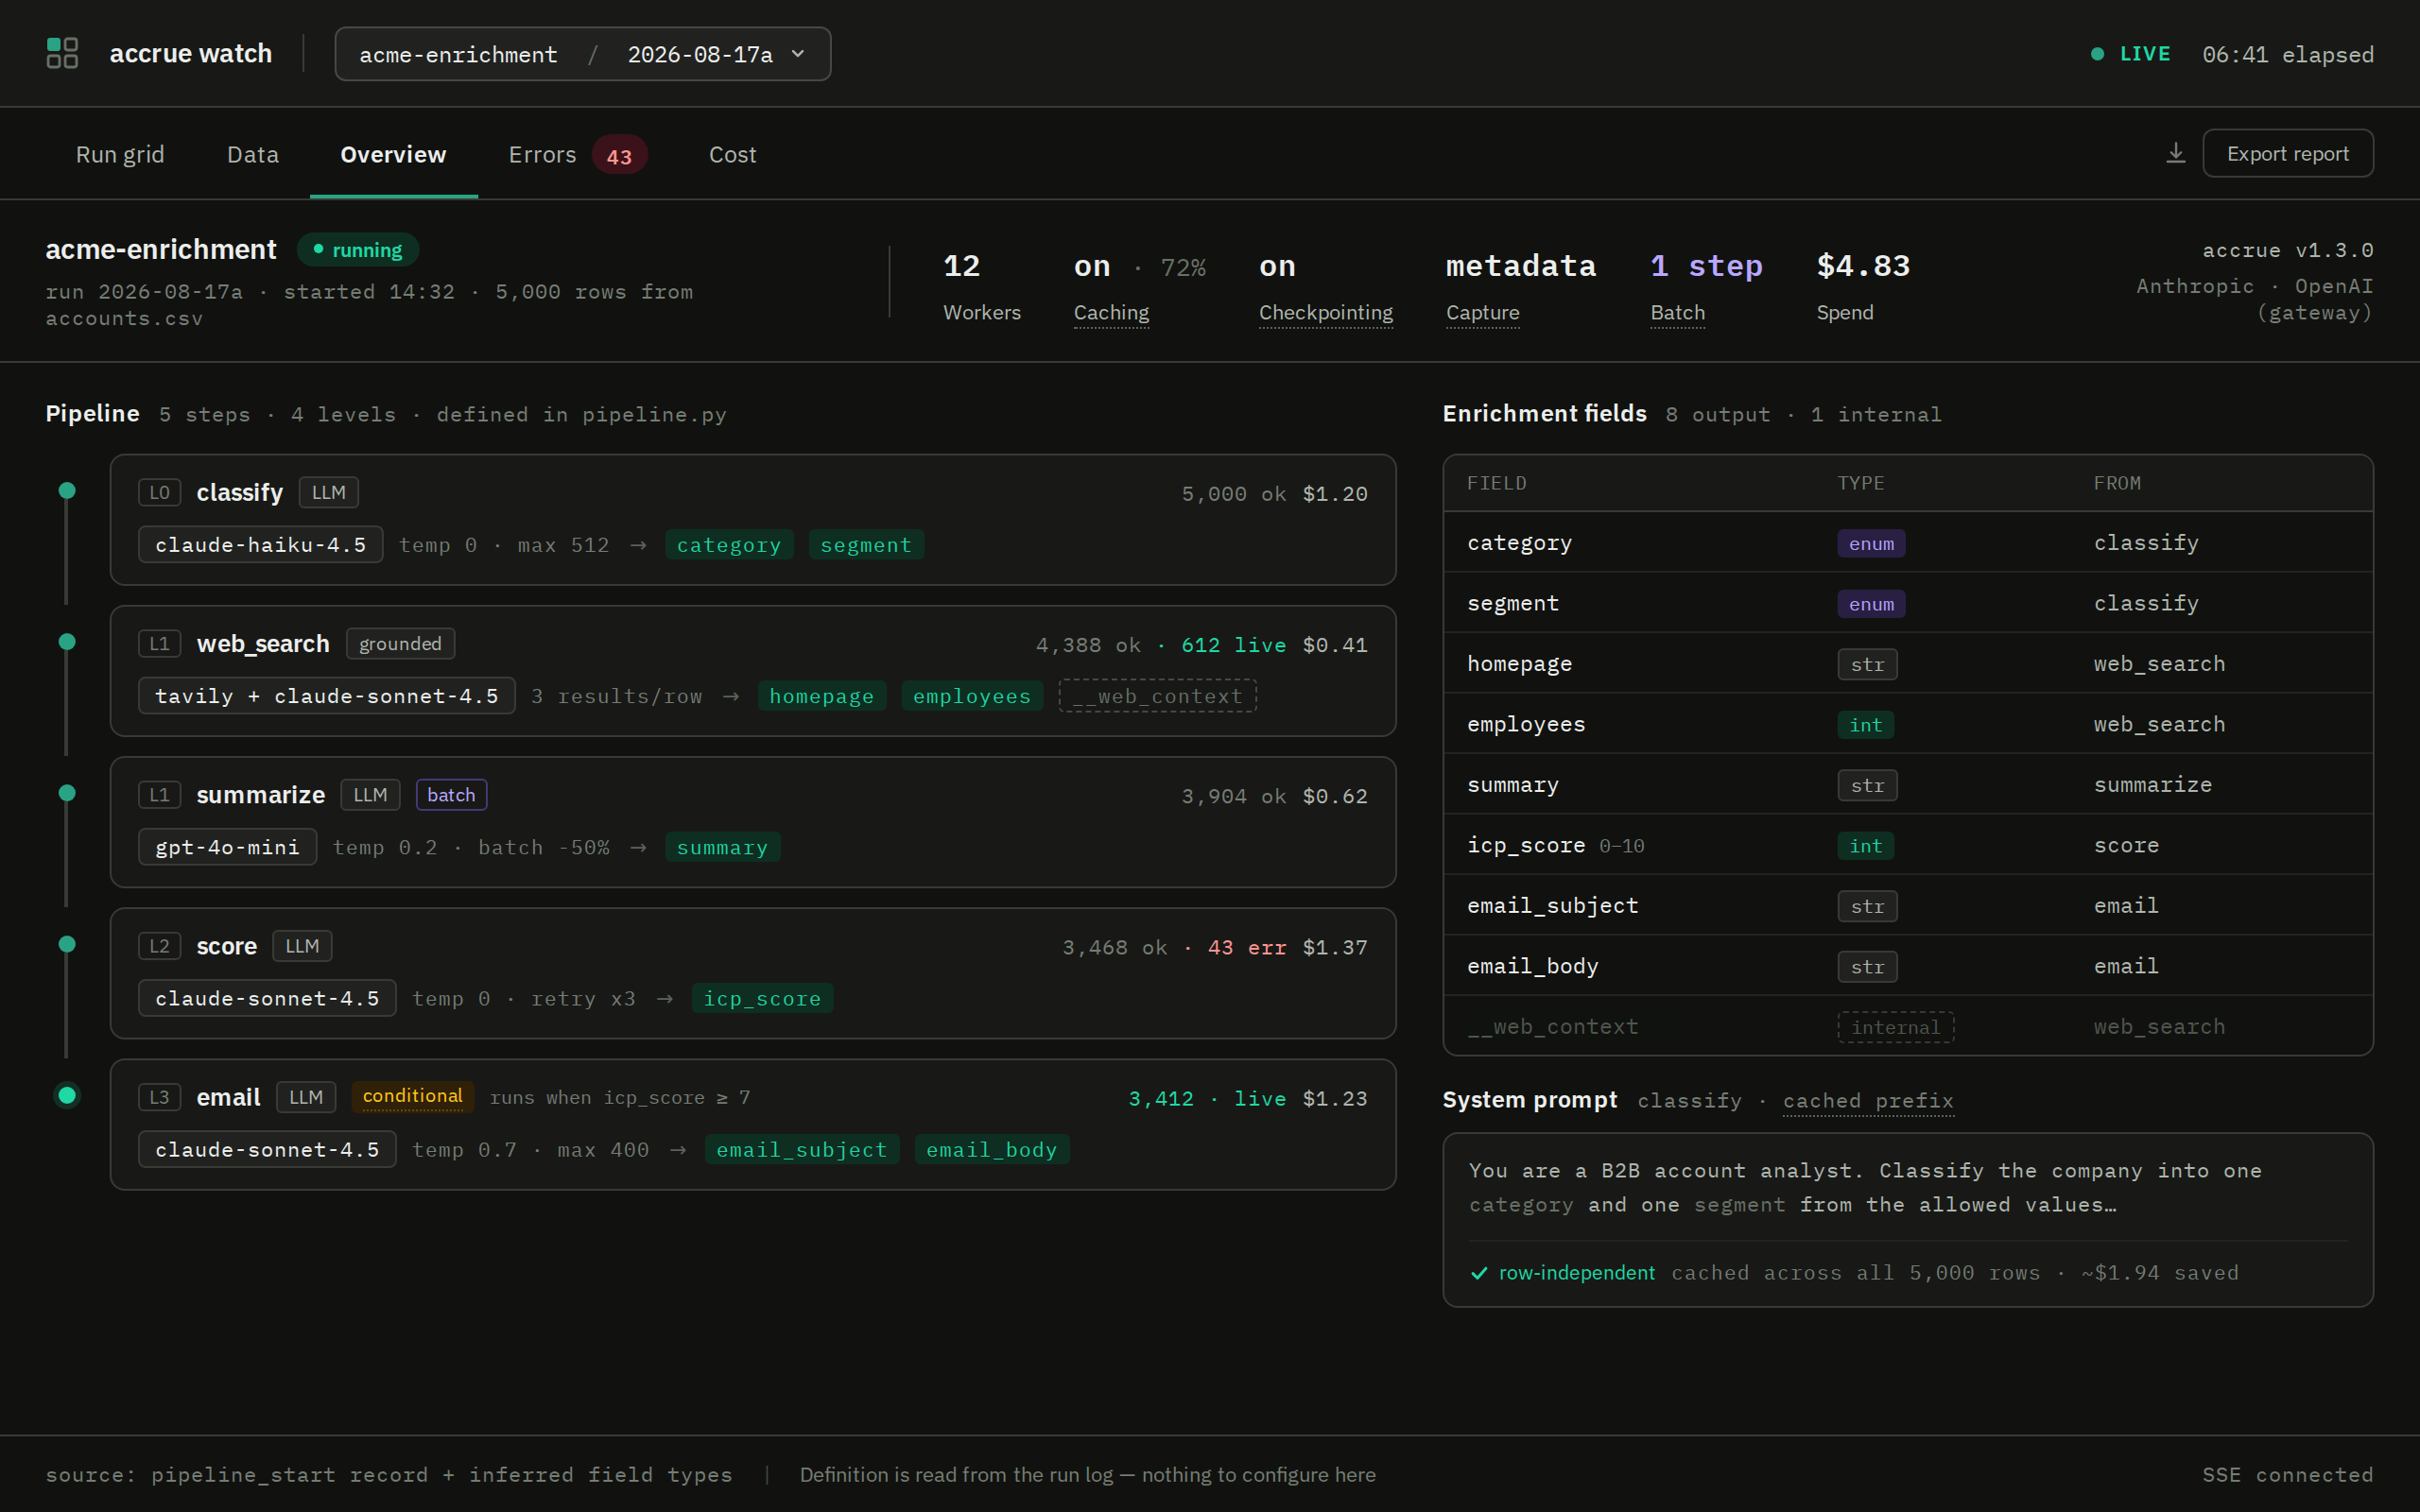Viewport: 2420px width, 1512px height.
Task: Open the acme-enrichment run selector dropdown
Action: pos(582,54)
